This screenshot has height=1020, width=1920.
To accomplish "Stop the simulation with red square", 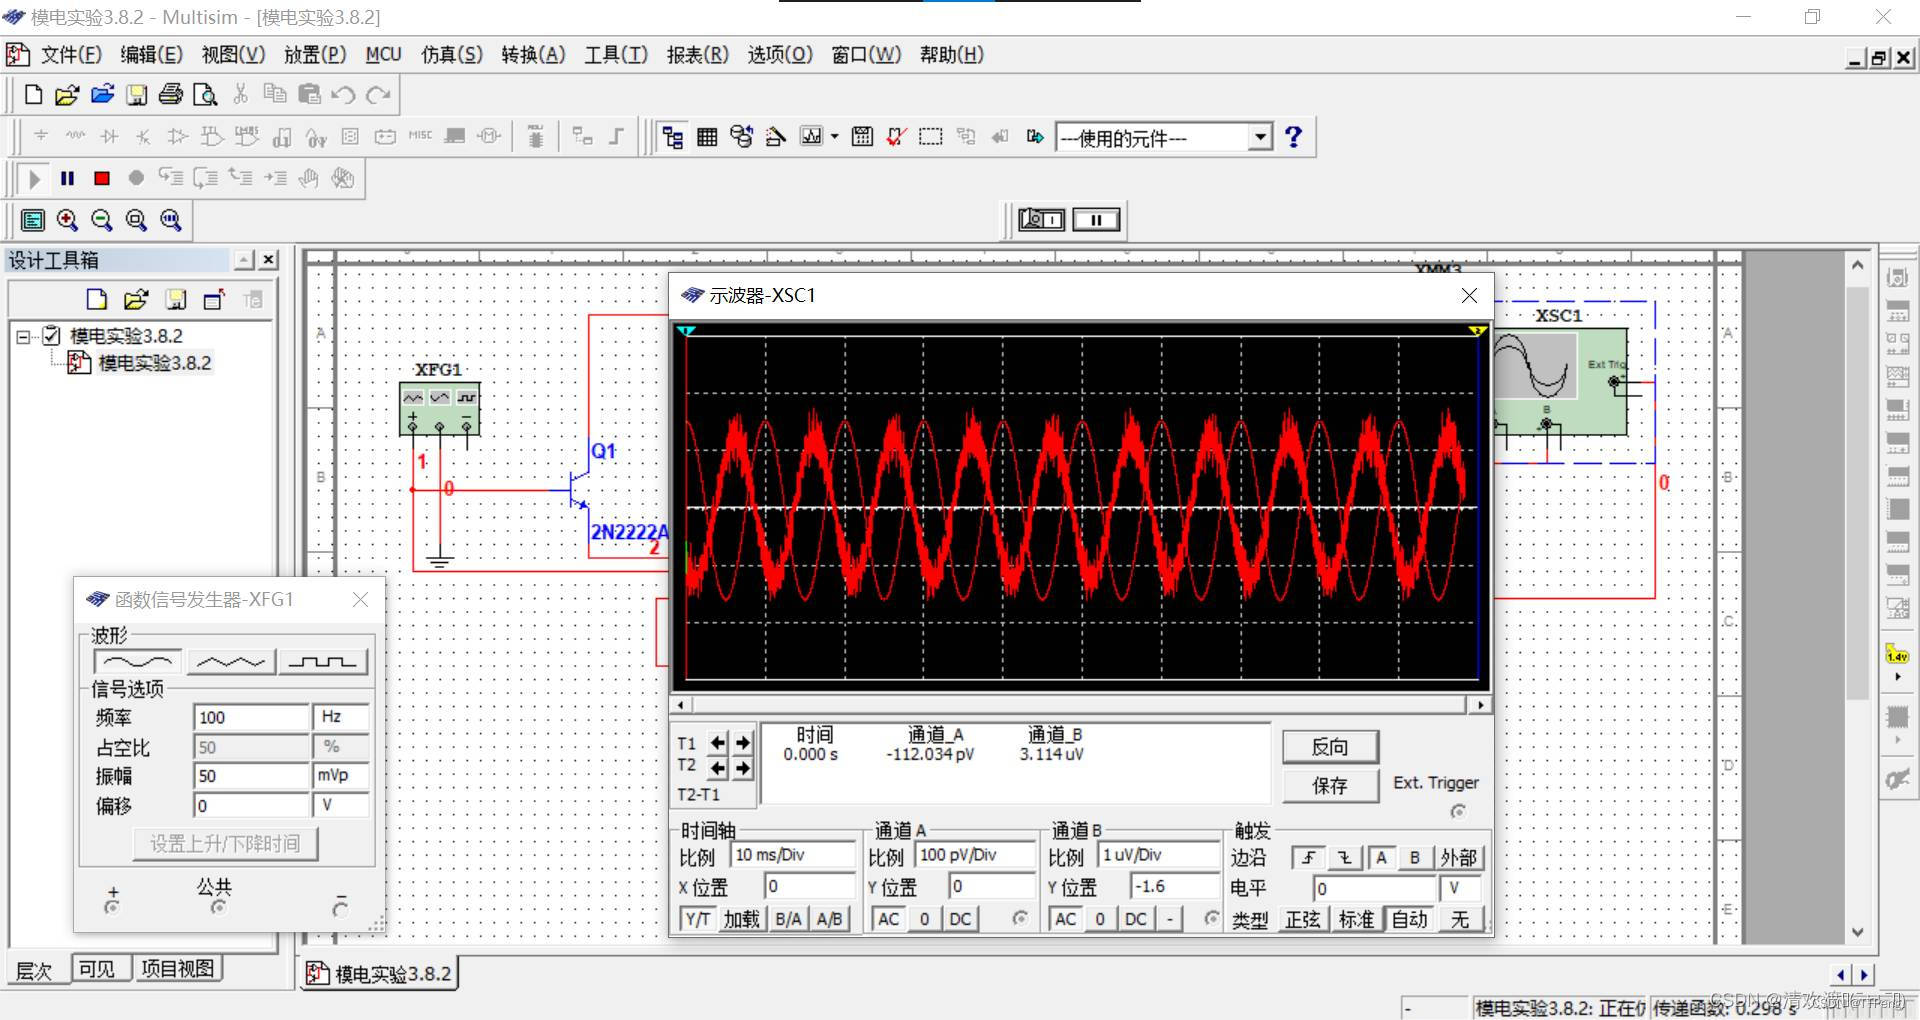I will click(x=102, y=179).
